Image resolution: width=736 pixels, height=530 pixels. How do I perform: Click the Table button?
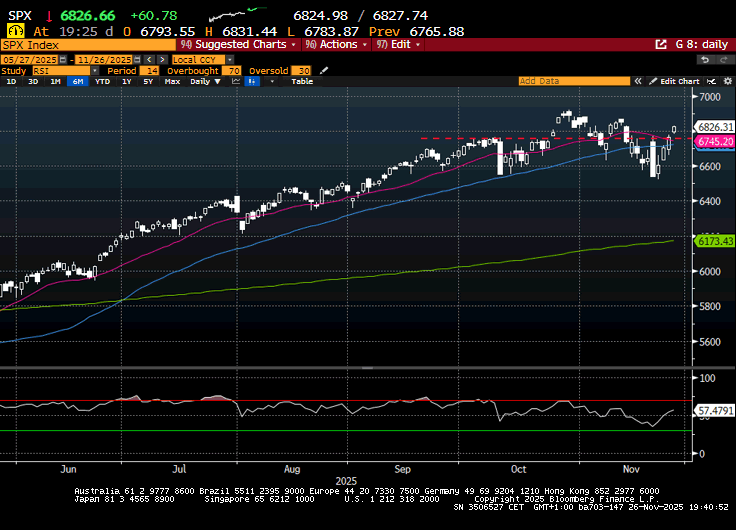pyautogui.click(x=301, y=81)
